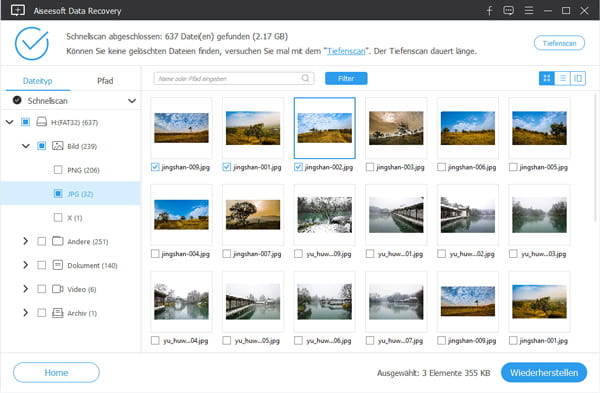This screenshot has height=393, width=600.
Task: Open the hamburger menu icon
Action: click(x=529, y=11)
